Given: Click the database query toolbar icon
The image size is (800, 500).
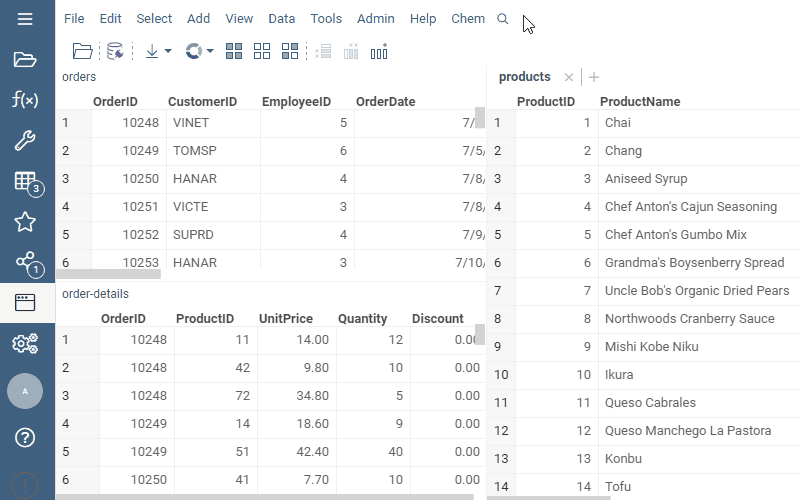Looking at the screenshot, I should (115, 51).
